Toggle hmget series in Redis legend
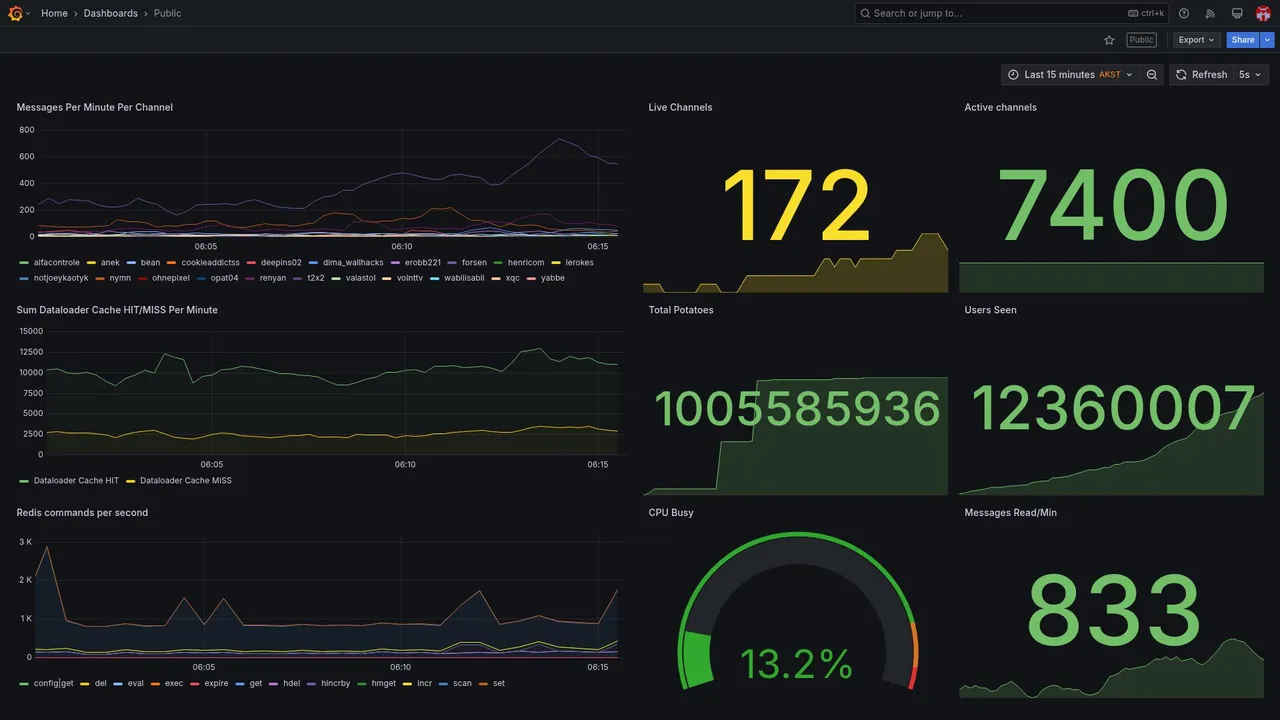Screen dimensions: 1280x720 pos(384,684)
